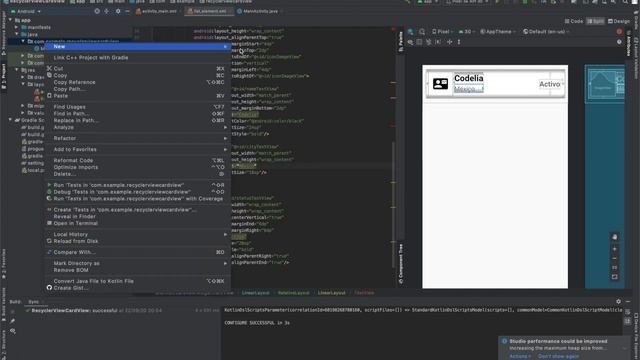Expand Mark Directory as submenu
This screenshot has width=640, height=360.
[x=138, y=263]
